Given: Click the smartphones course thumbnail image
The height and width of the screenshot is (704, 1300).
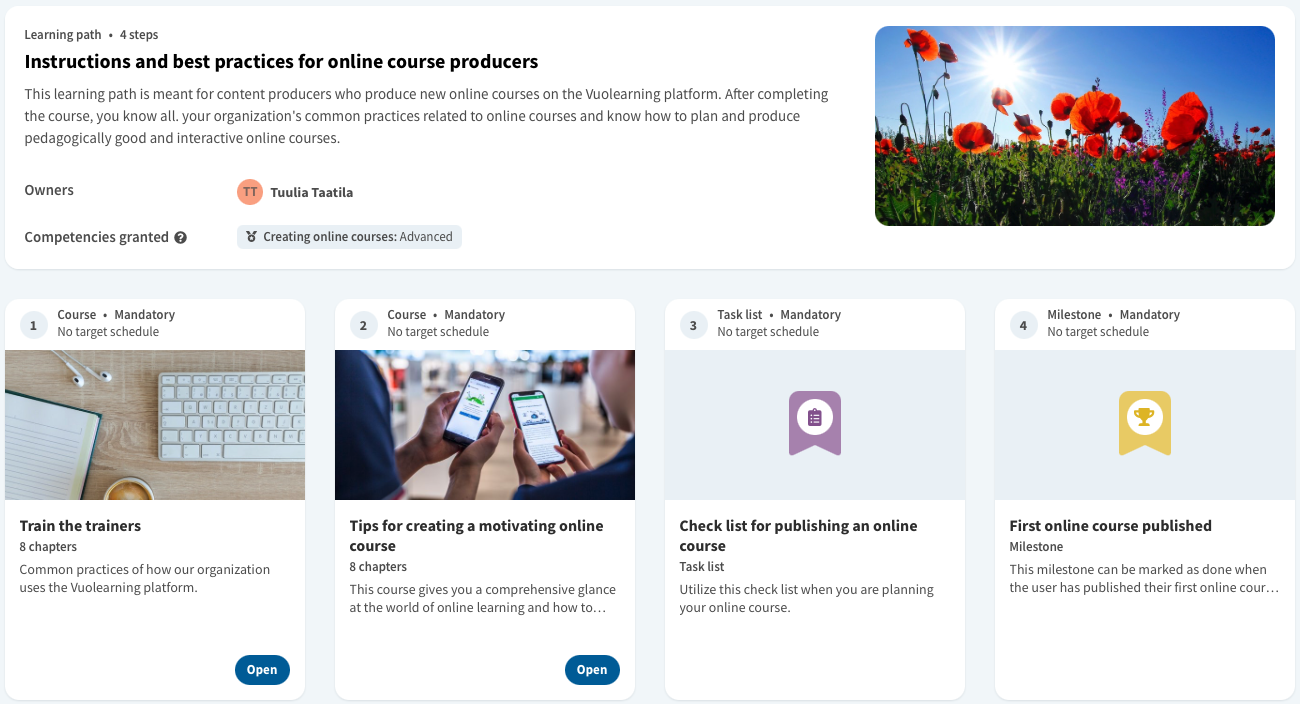Looking at the screenshot, I should pos(485,425).
